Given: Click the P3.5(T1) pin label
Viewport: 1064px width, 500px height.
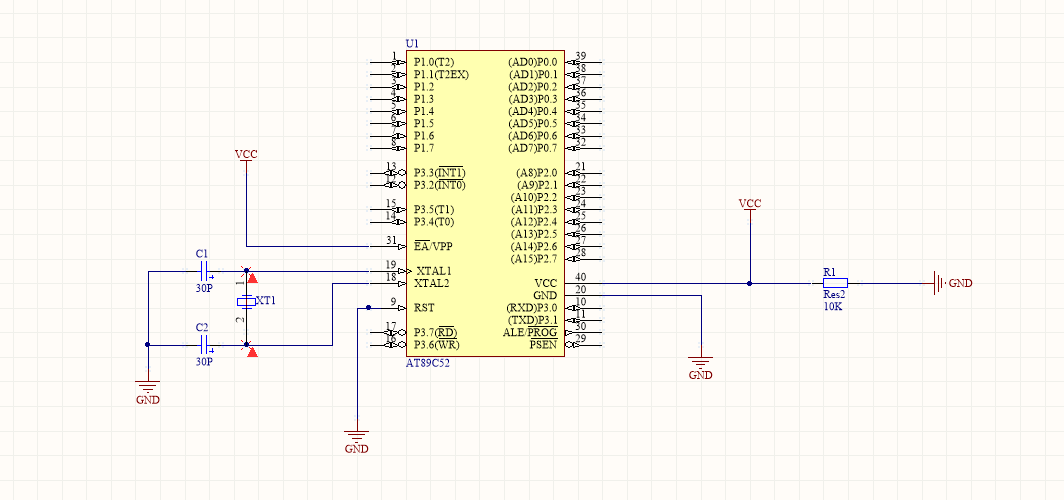Looking at the screenshot, I should click(434, 209).
